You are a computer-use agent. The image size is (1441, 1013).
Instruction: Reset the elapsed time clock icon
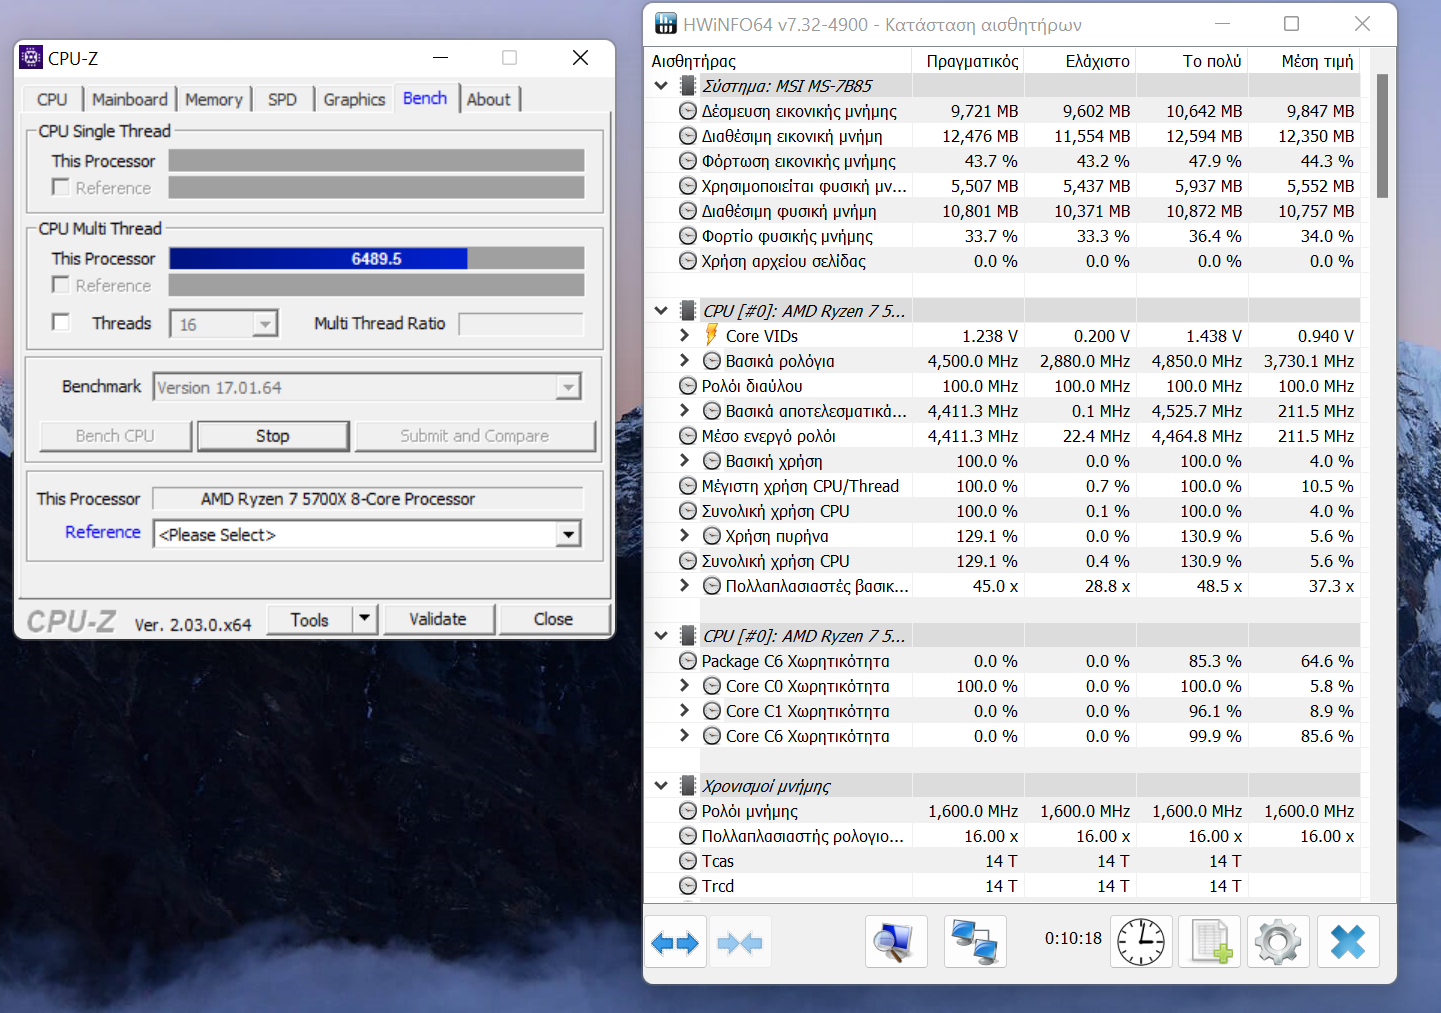pyautogui.click(x=1141, y=942)
